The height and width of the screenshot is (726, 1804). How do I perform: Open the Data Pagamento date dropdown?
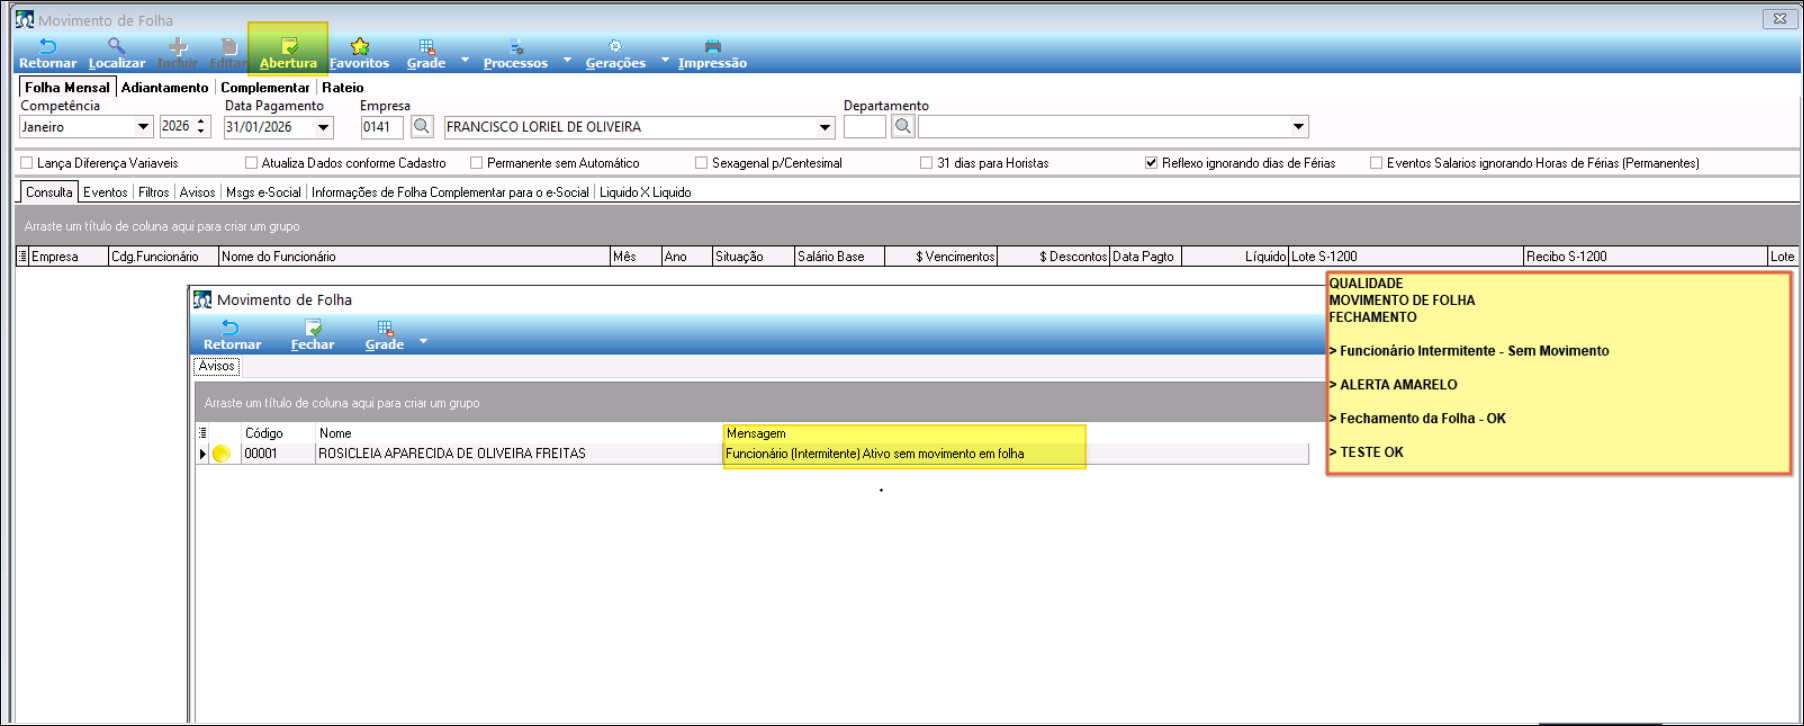point(323,127)
